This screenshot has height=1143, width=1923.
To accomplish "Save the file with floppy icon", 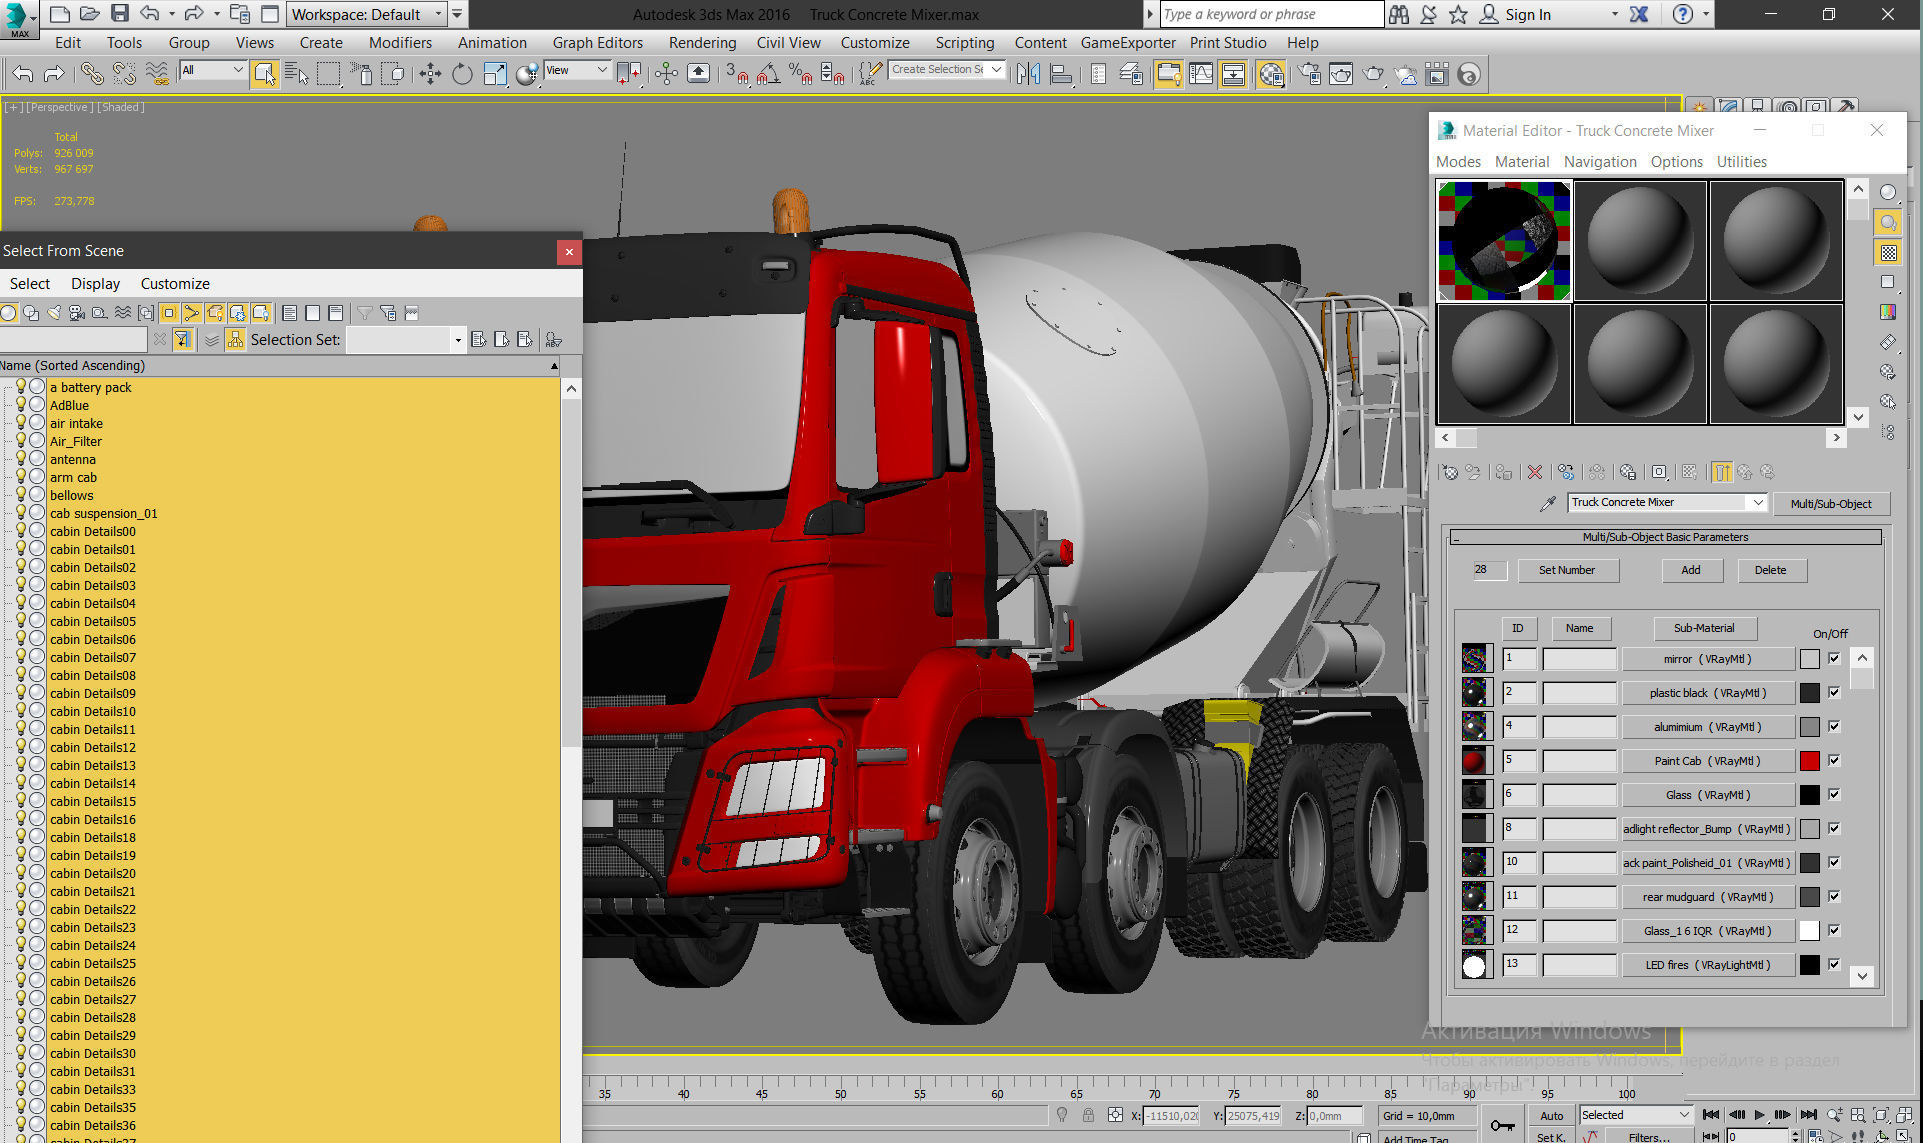I will 120,14.
